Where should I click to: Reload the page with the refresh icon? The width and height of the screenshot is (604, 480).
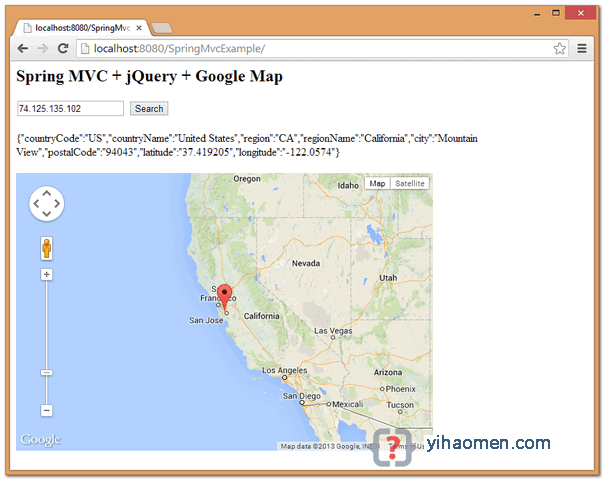tap(63, 49)
